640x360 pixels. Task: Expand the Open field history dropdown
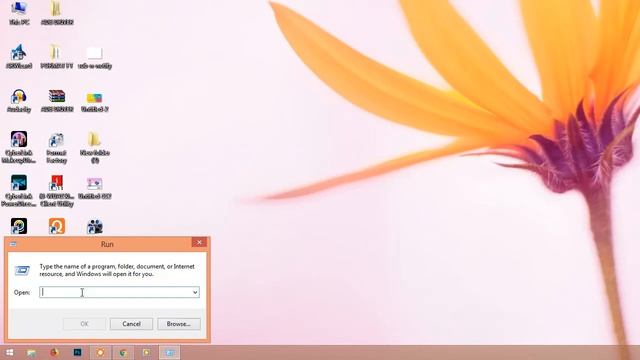195,292
